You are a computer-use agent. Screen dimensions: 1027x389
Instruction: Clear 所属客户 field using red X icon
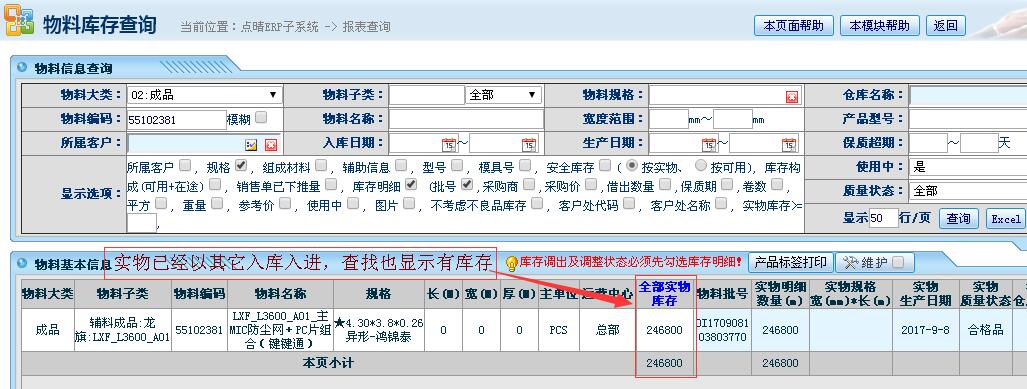click(x=271, y=145)
